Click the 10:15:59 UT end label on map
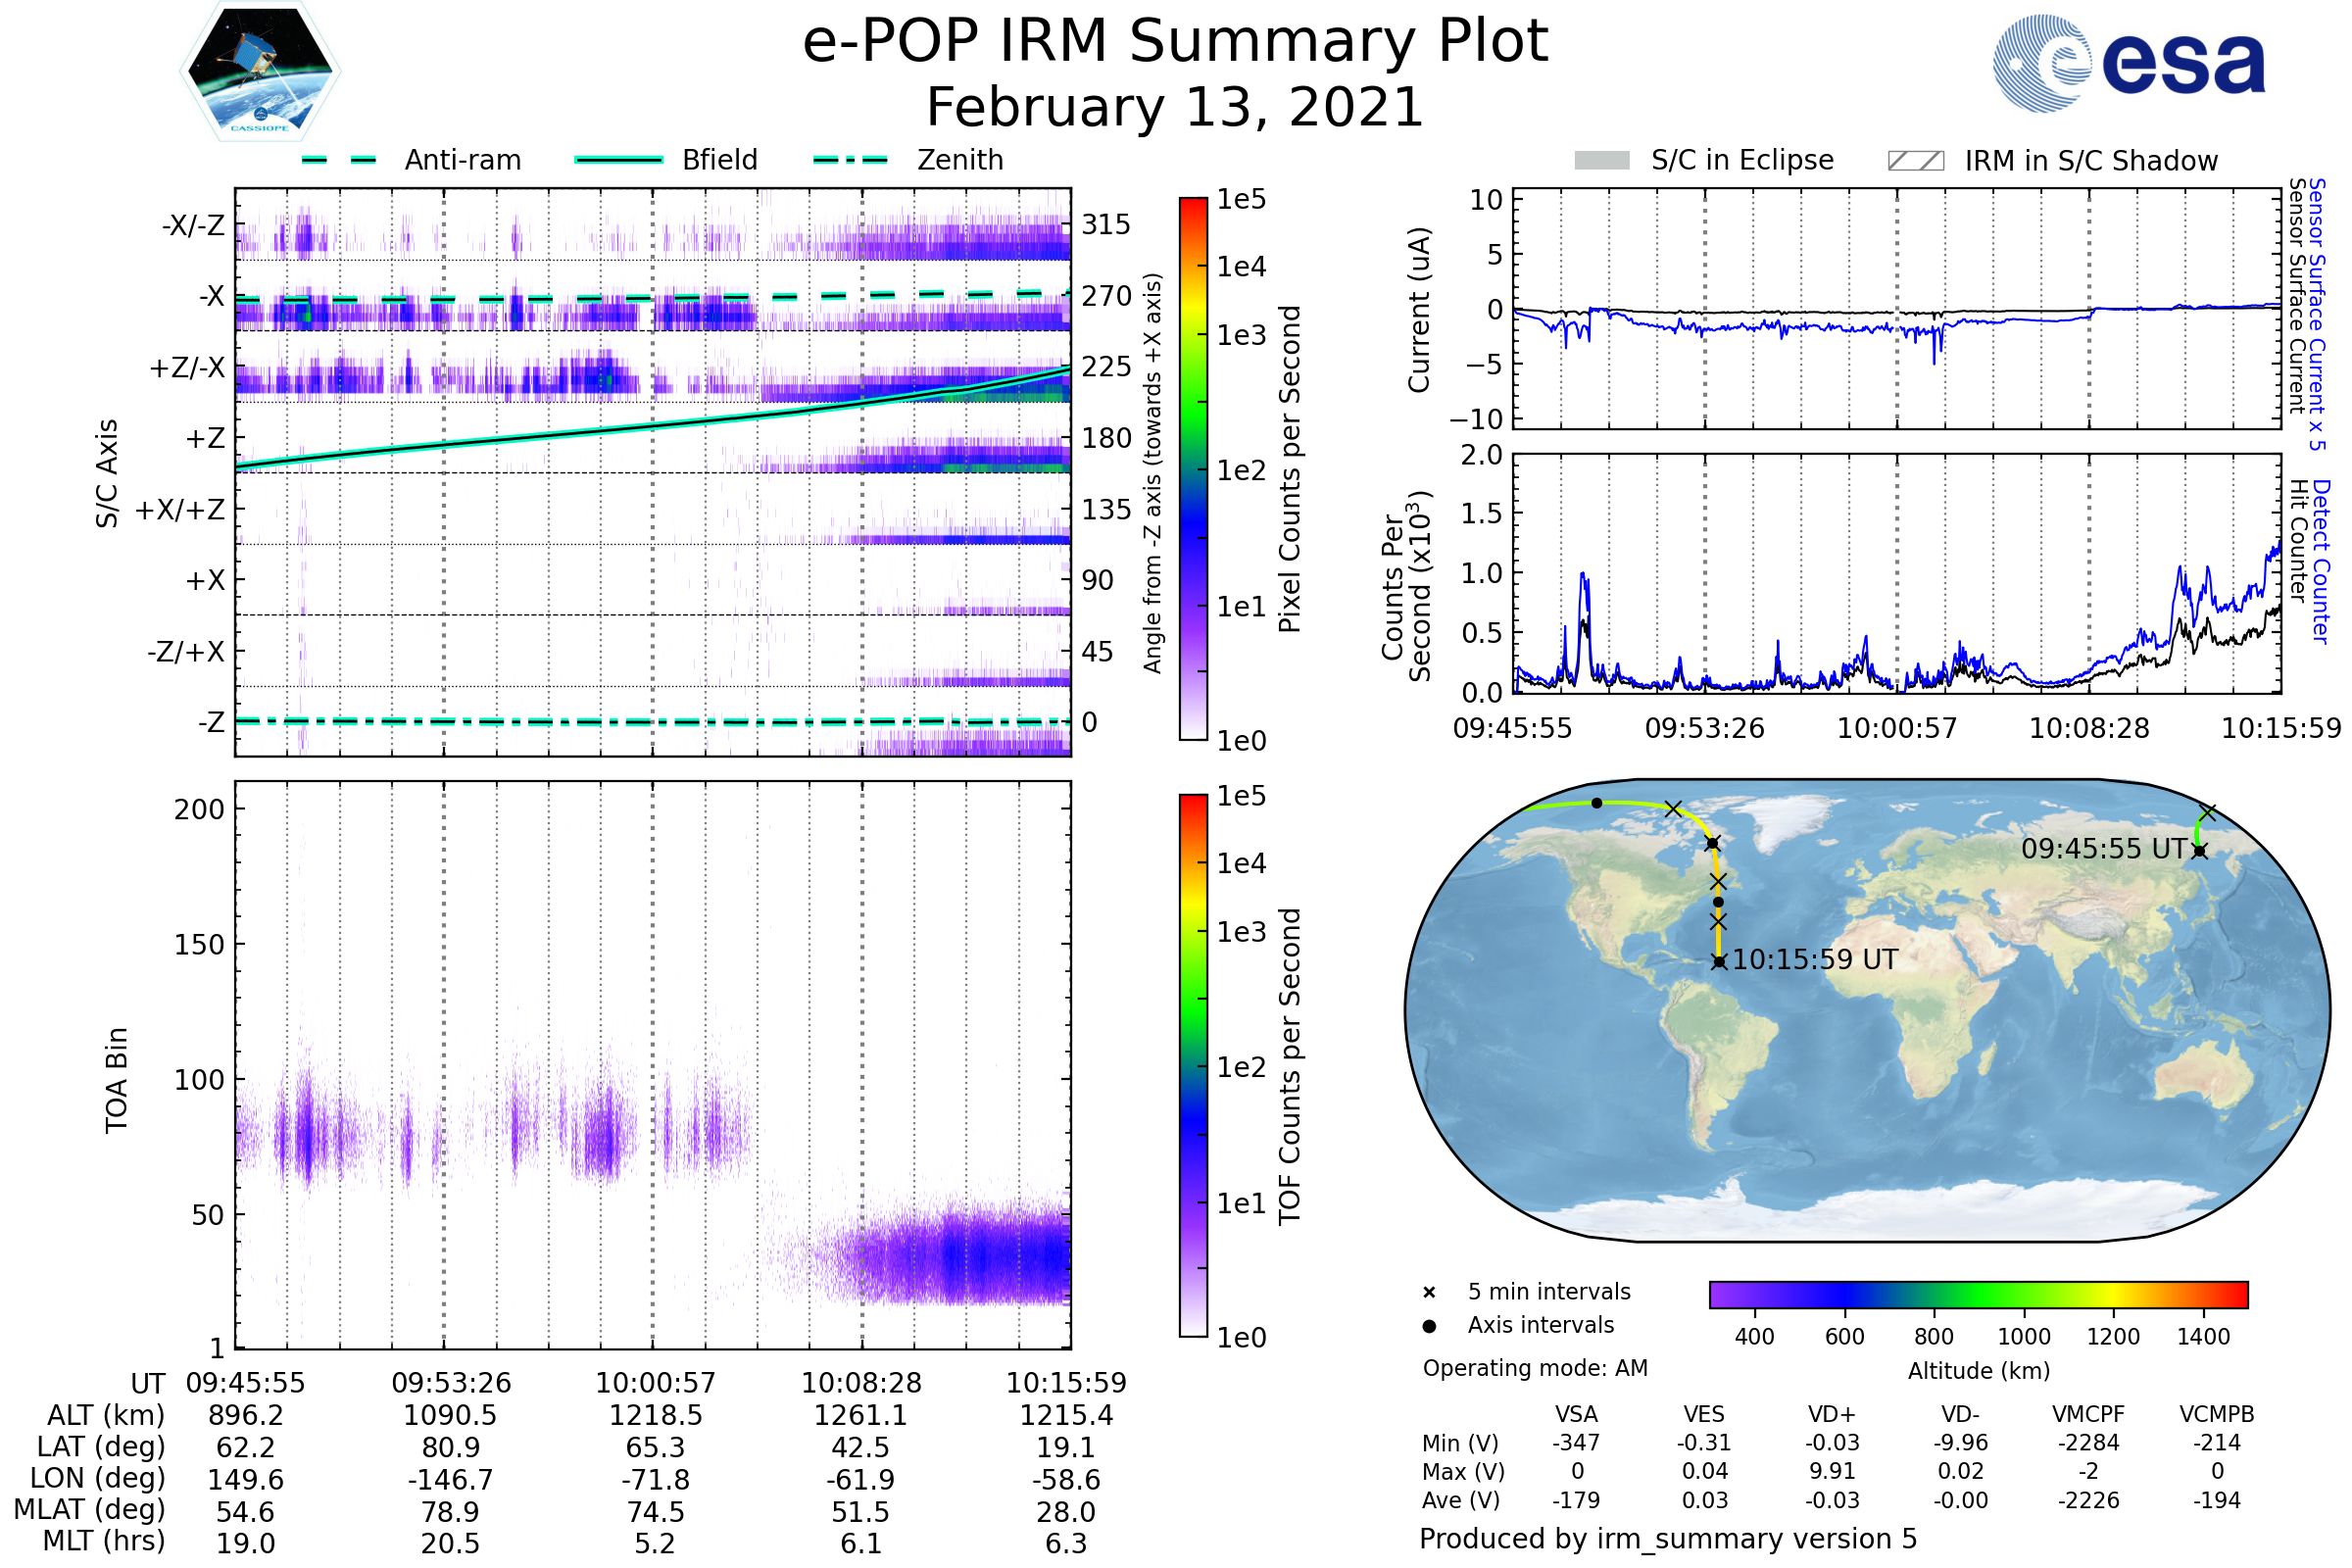Screen dimensions: 2352x1568 point(1815,960)
